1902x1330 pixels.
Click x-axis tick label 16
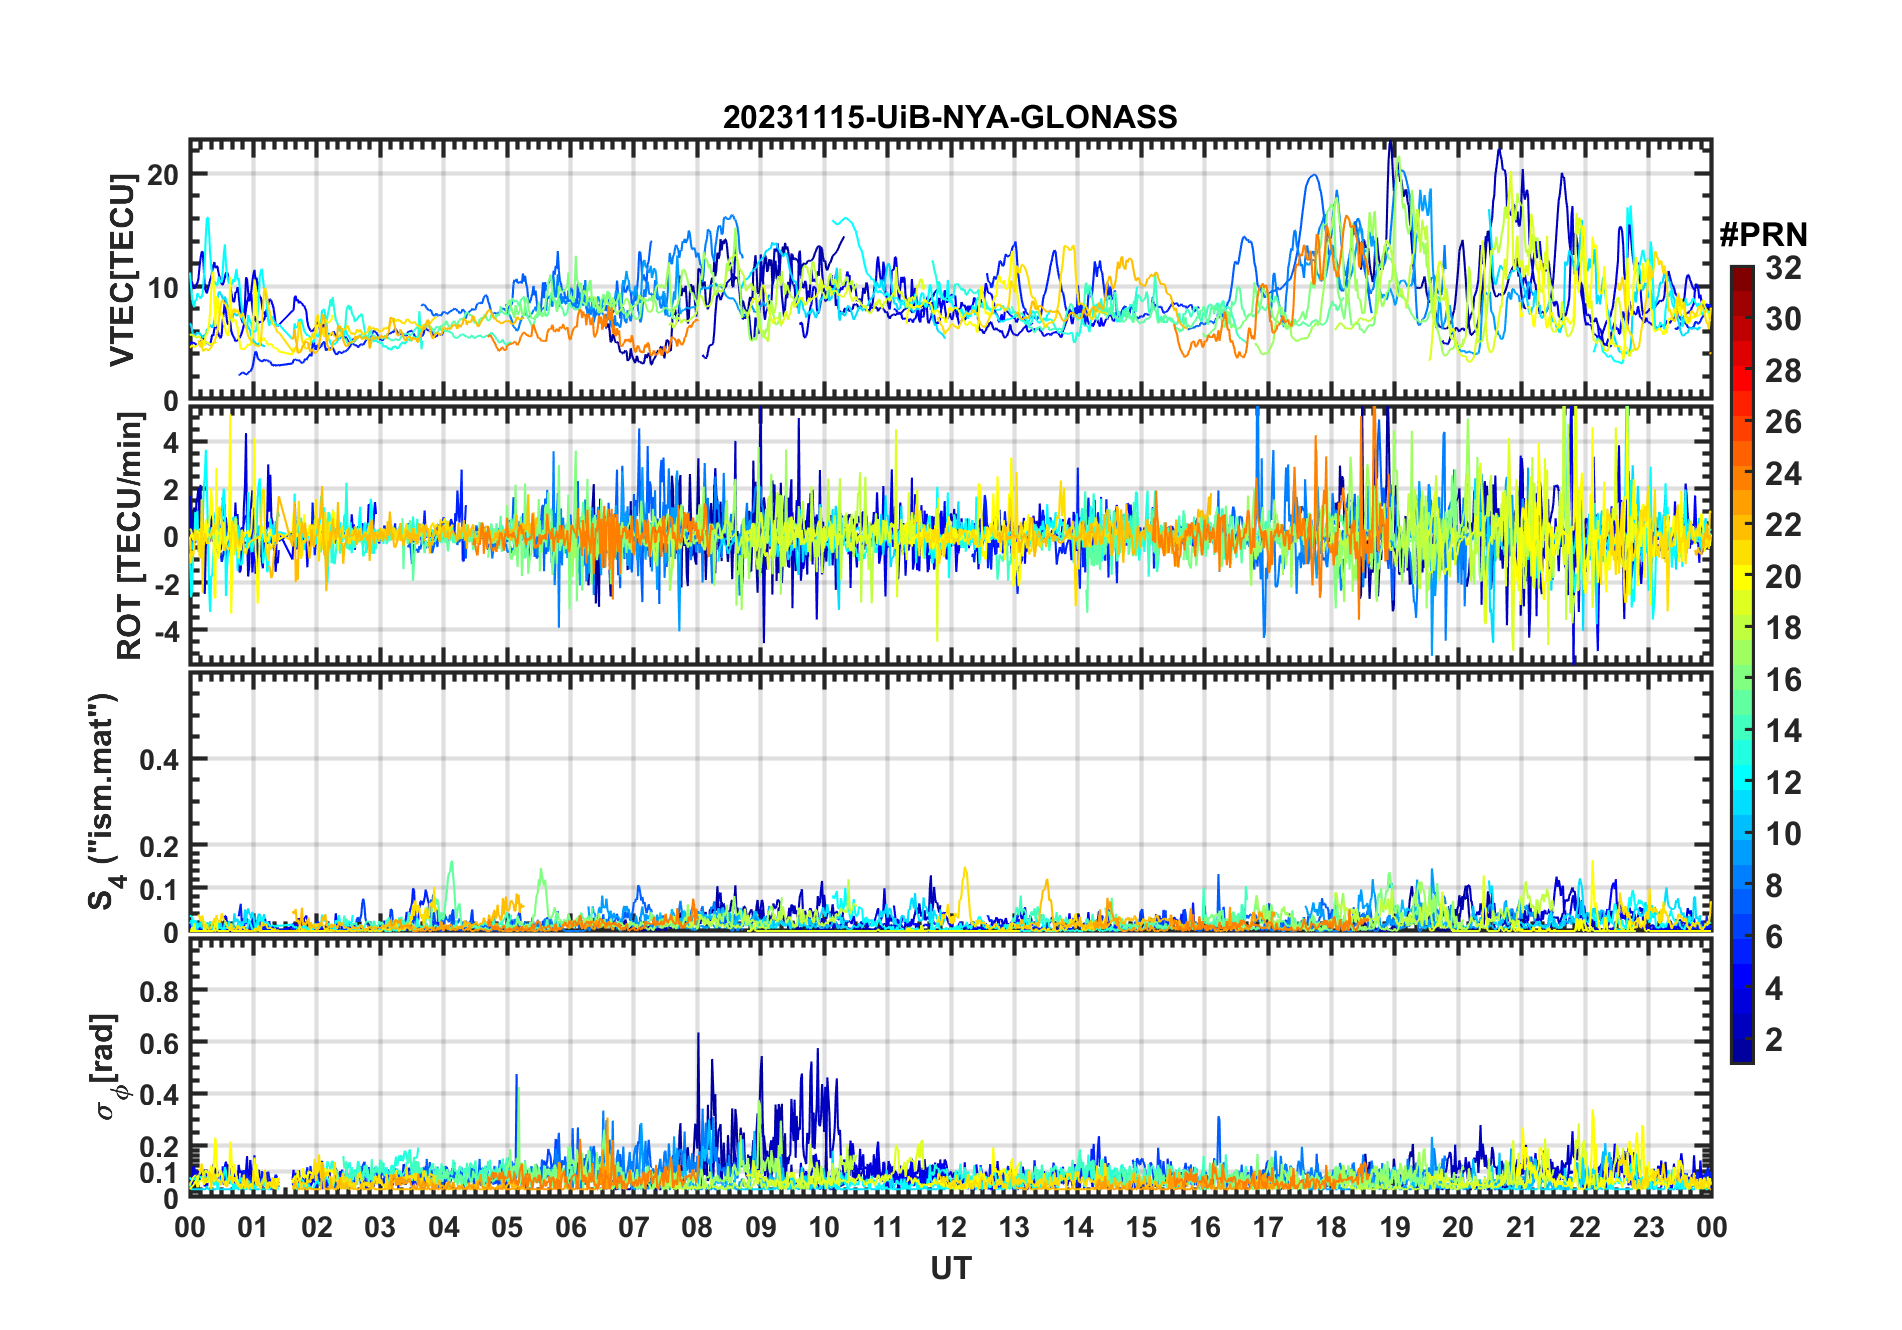1205,1228
